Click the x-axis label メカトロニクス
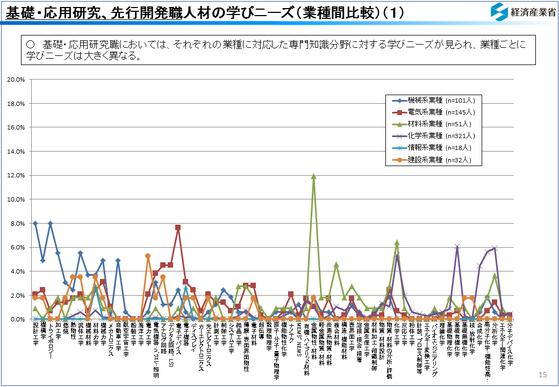Screen dimensions: 559x387 [111, 339]
